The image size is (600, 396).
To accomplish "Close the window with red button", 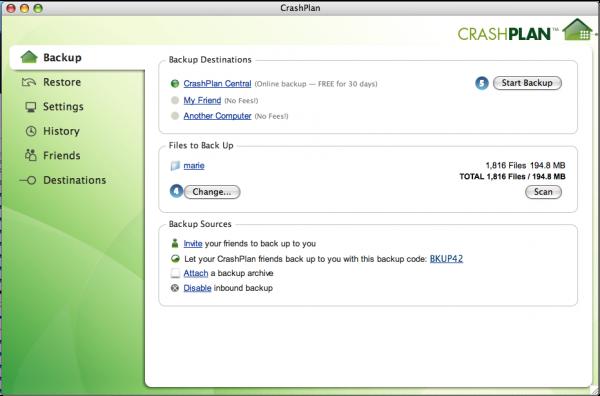I will 11,8.
